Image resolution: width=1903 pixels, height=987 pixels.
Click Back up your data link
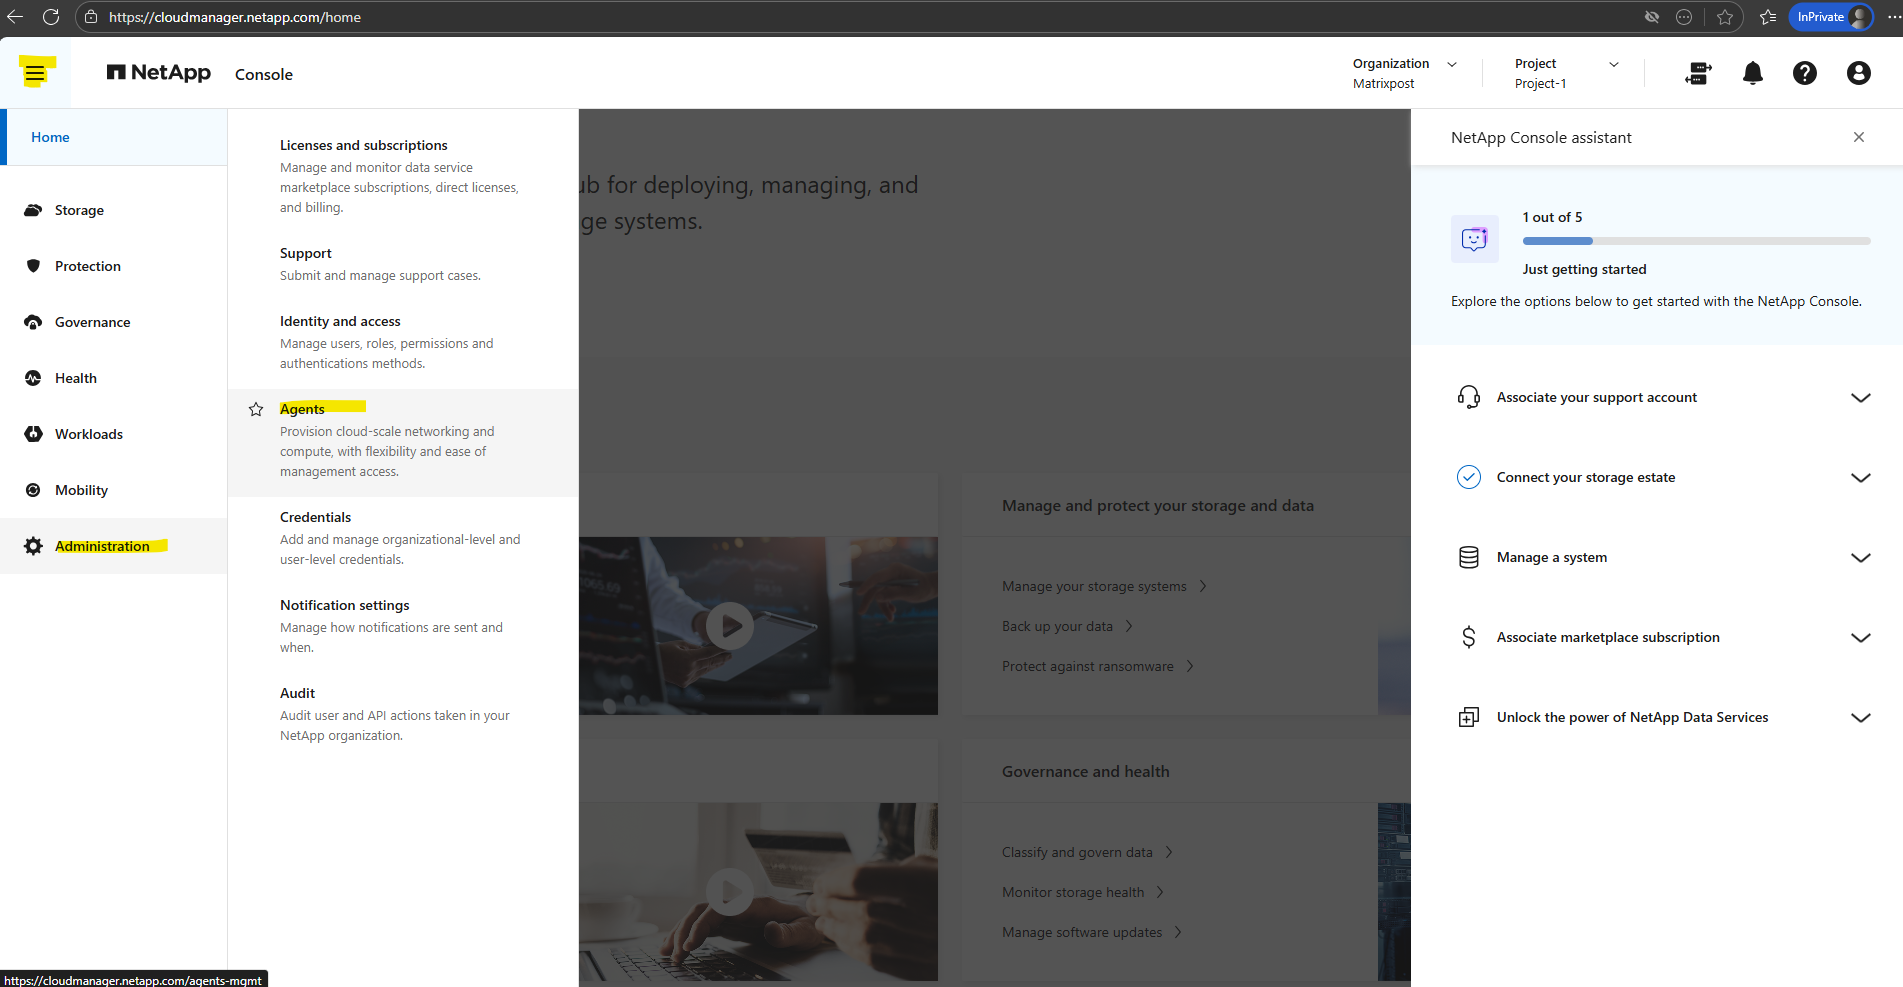(1067, 626)
